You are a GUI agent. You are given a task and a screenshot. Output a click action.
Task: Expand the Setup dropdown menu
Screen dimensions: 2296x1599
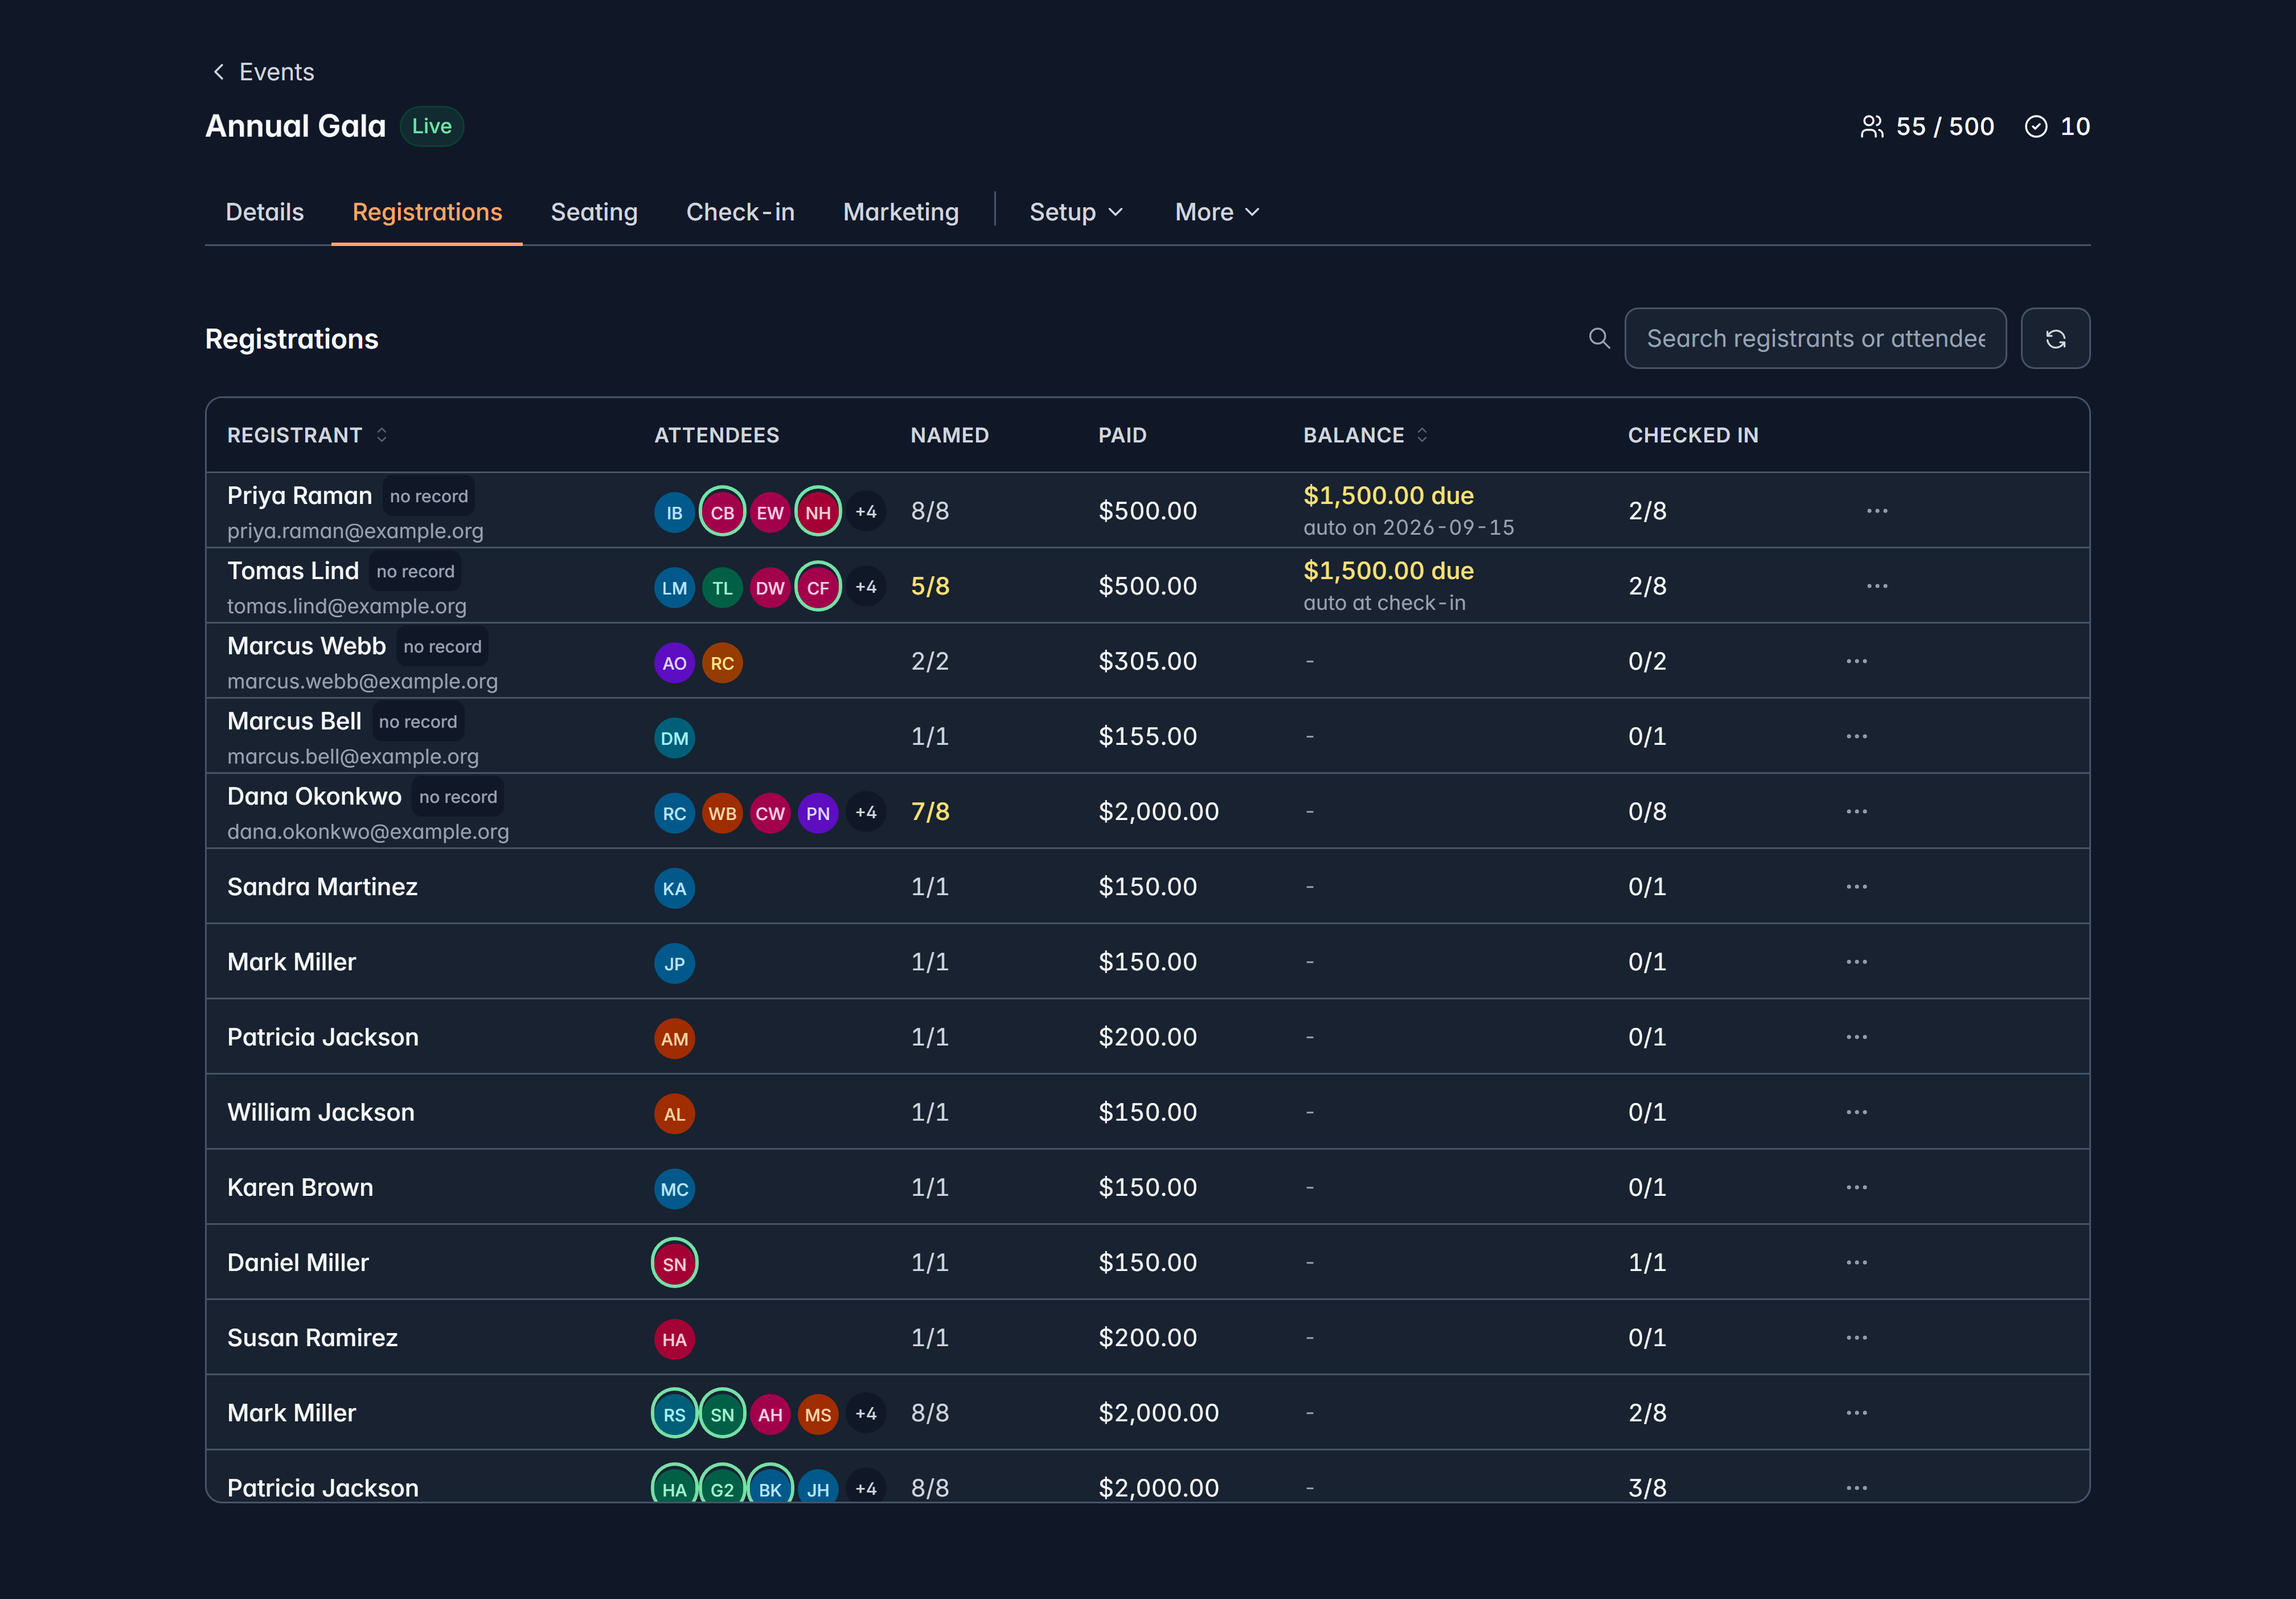click(1076, 212)
